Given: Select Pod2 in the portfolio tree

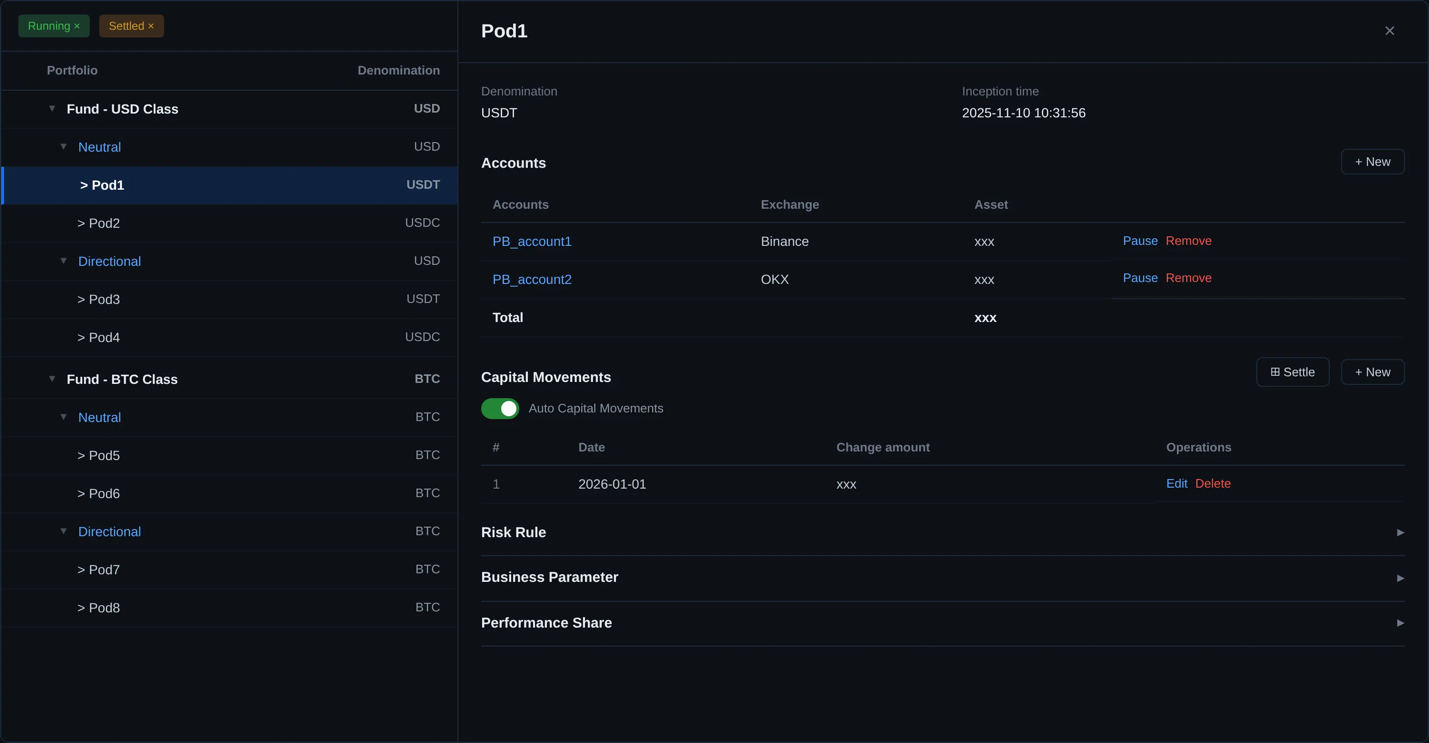Looking at the screenshot, I should [230, 223].
